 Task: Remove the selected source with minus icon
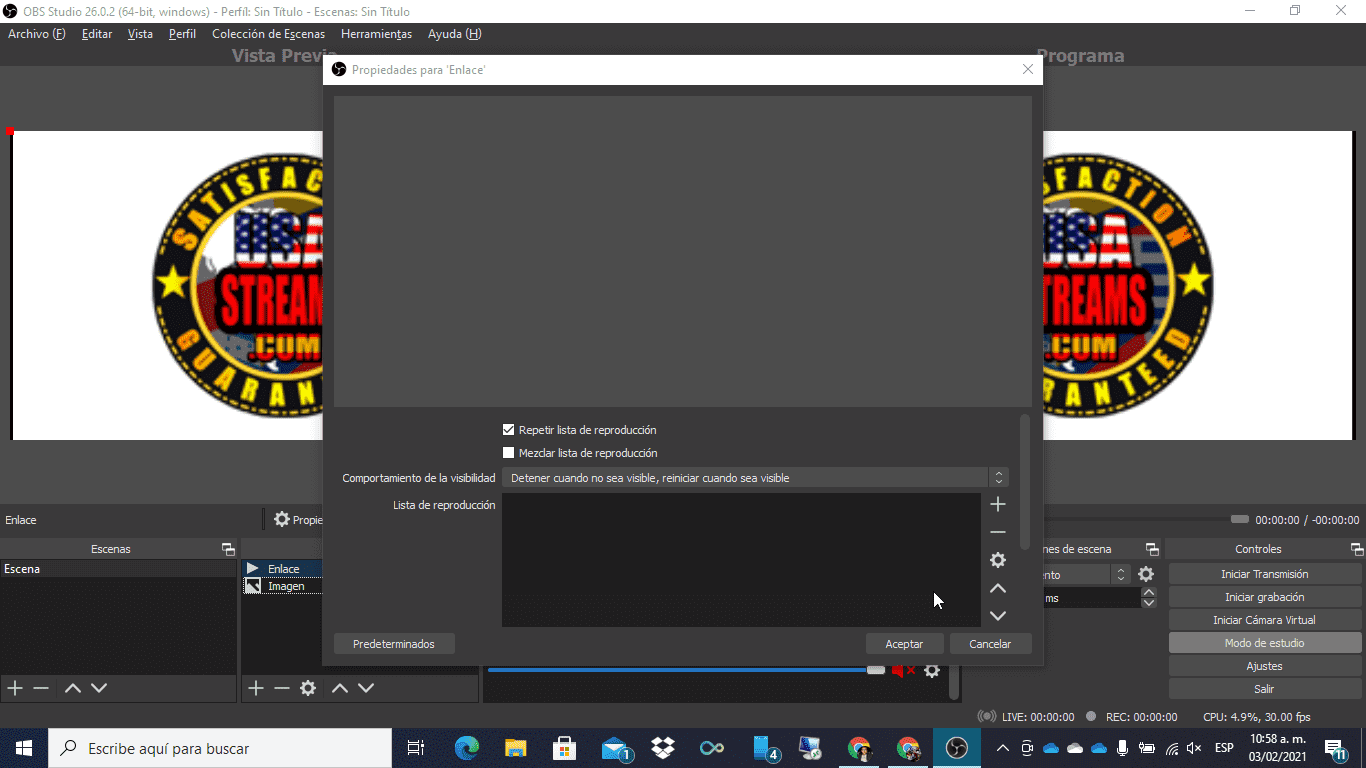tap(282, 688)
